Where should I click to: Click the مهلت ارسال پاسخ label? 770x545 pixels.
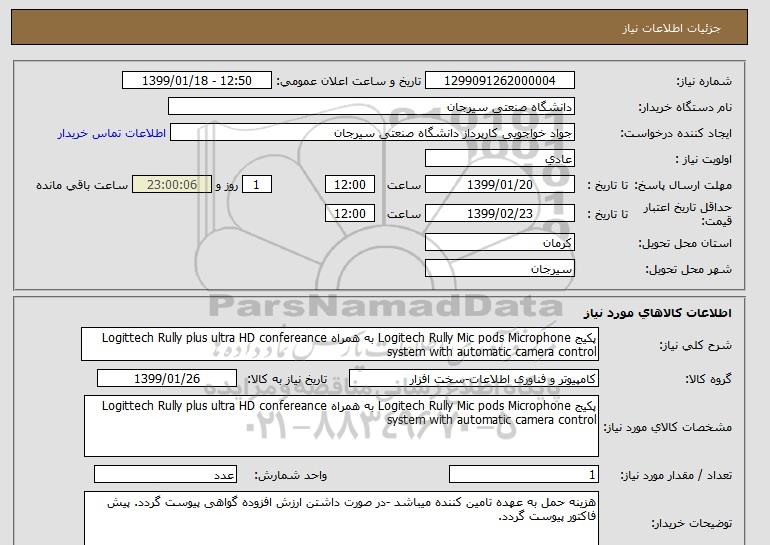683,185
